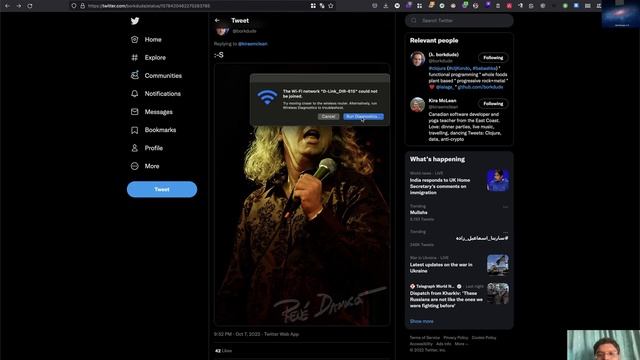Open Home from the sidebar
The width and height of the screenshot is (640, 360).
point(146,40)
